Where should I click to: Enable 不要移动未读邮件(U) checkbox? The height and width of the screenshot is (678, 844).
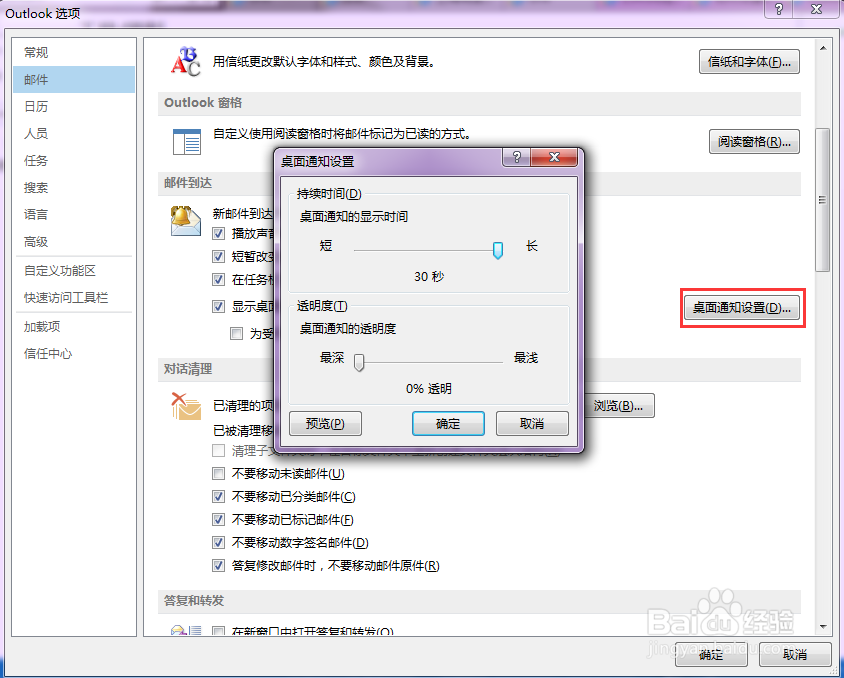coord(219,474)
